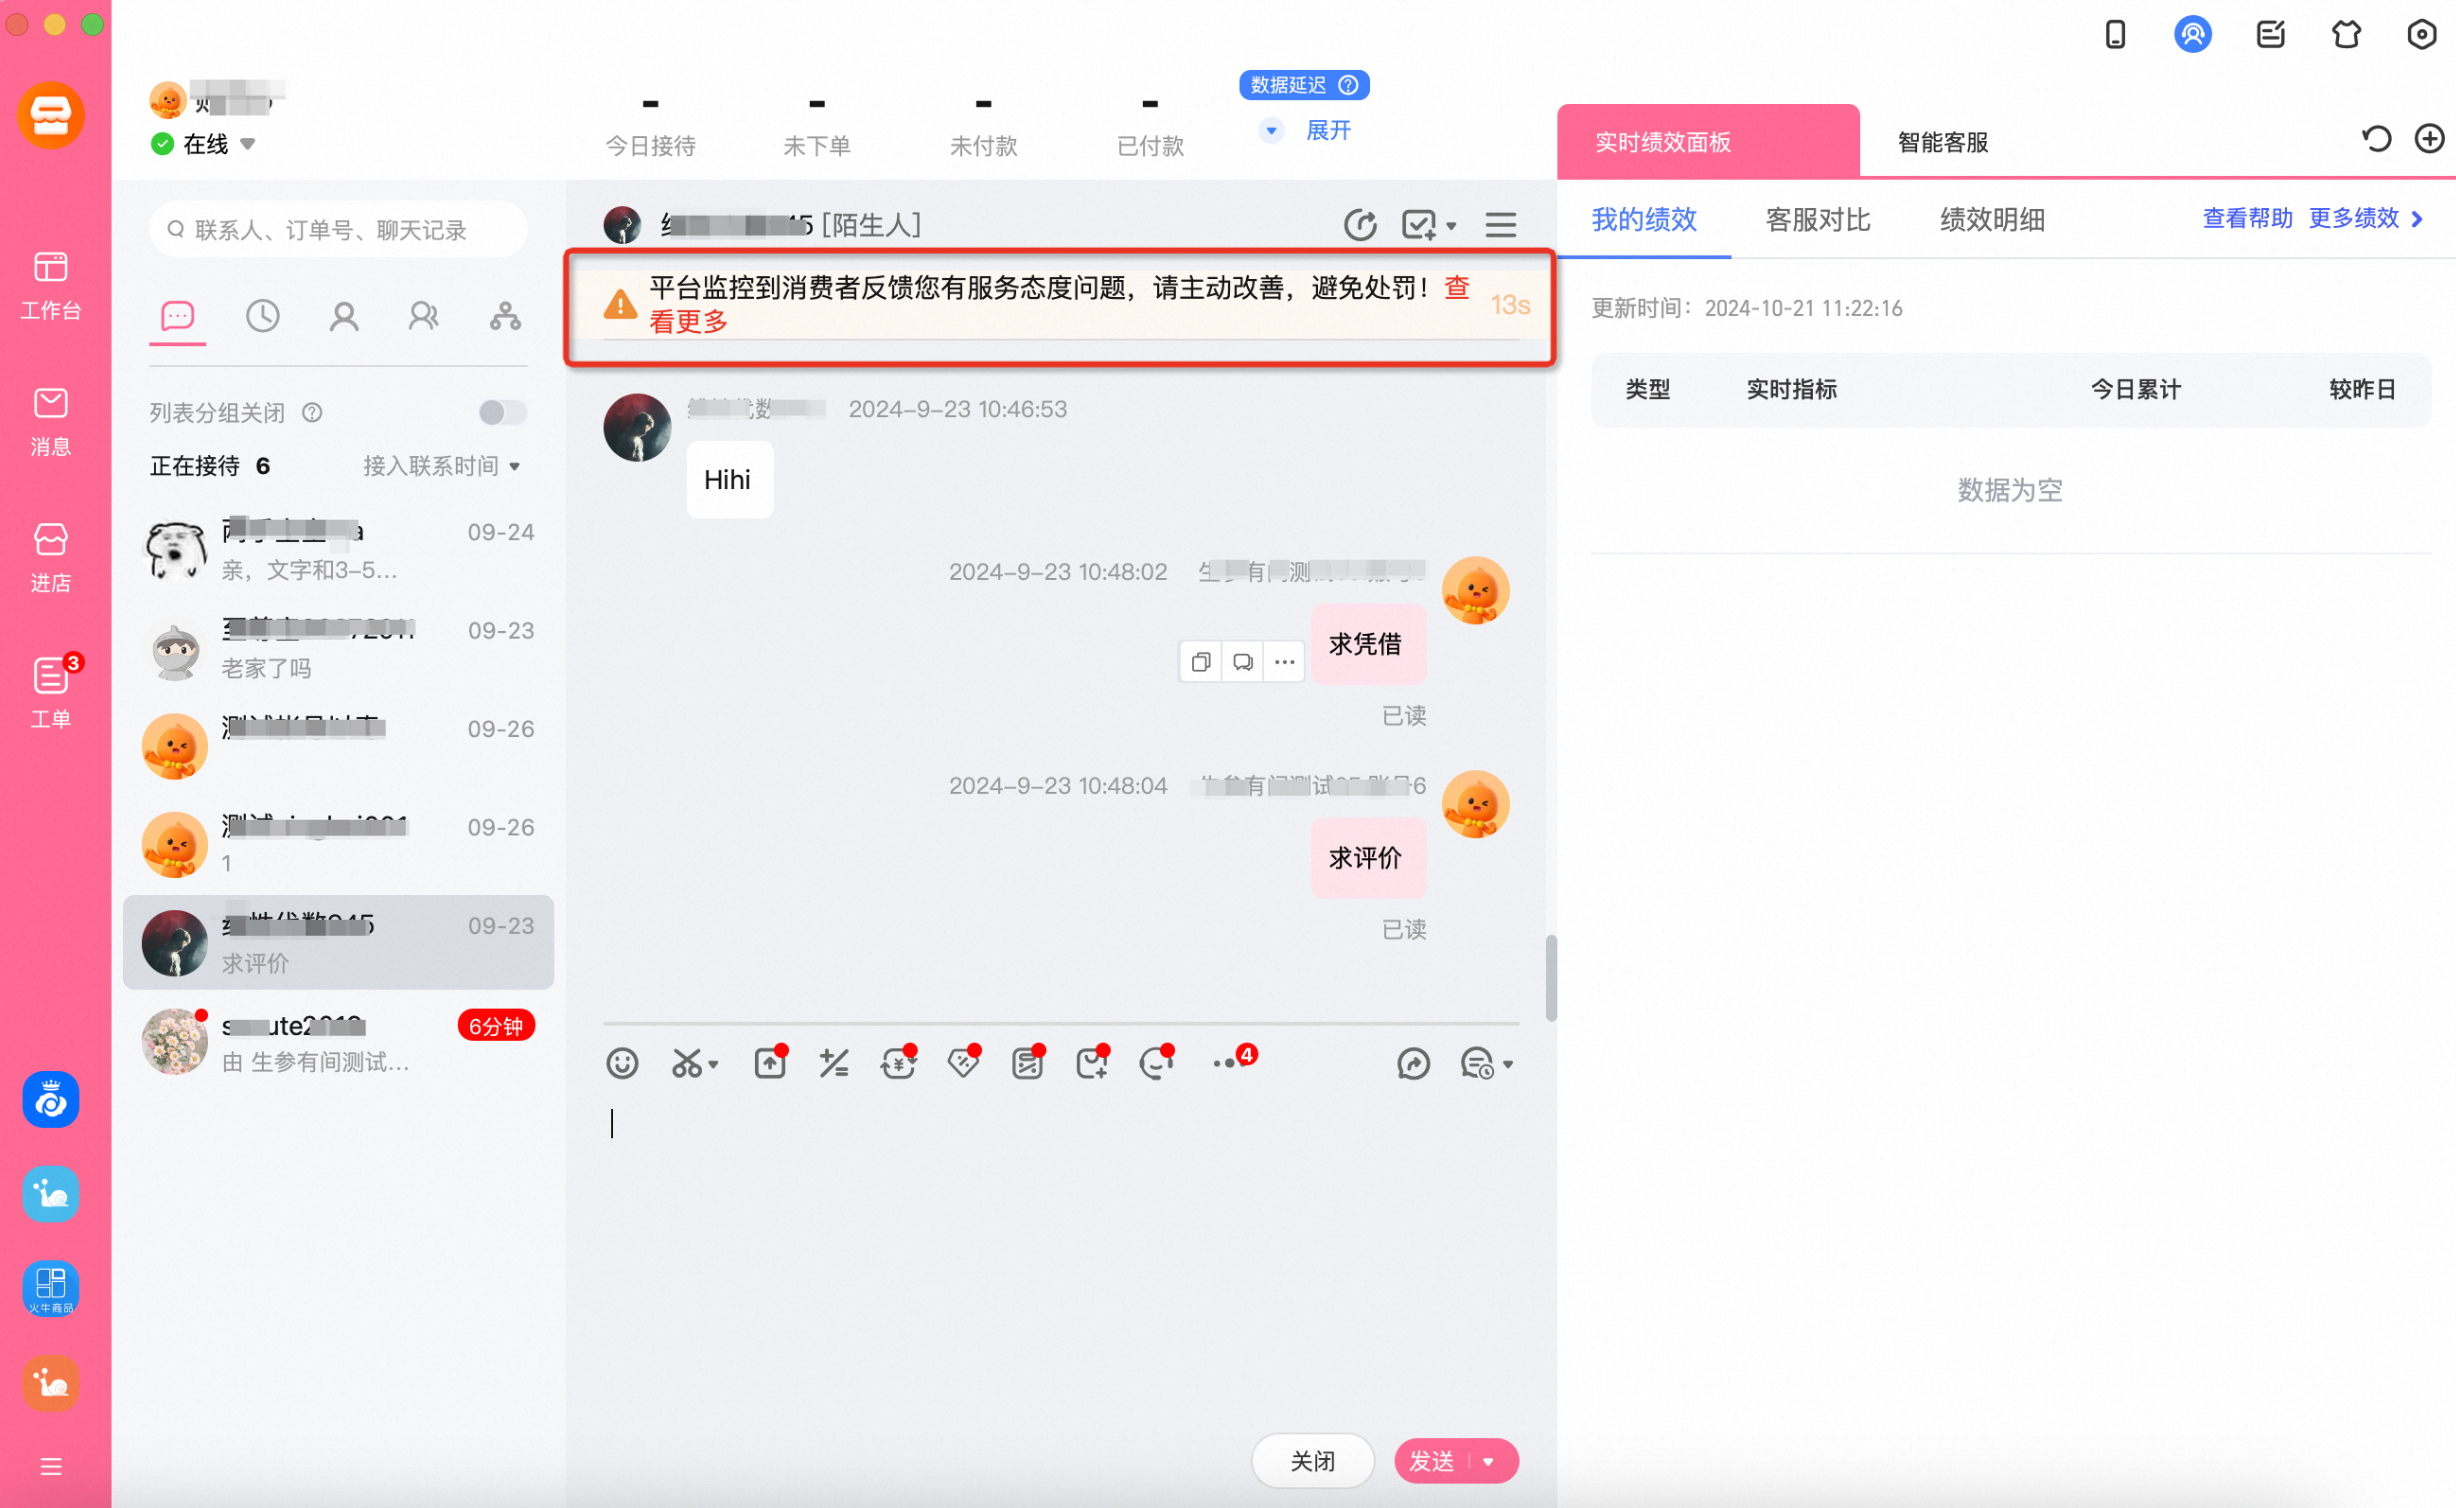Click the hamburger menu at sidebar bottom
The width and height of the screenshot is (2456, 1508).
point(51,1466)
